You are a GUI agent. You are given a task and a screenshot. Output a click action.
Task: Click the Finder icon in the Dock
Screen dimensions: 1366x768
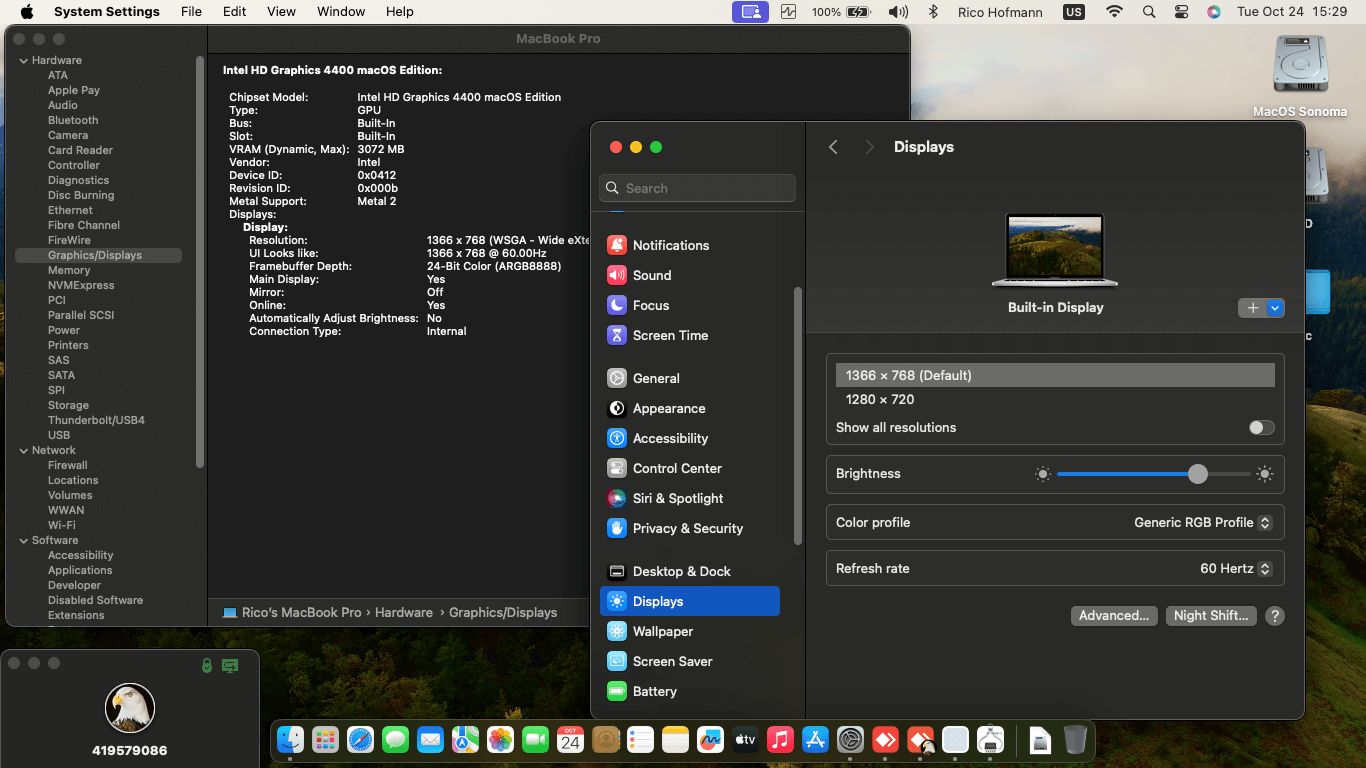coord(290,740)
